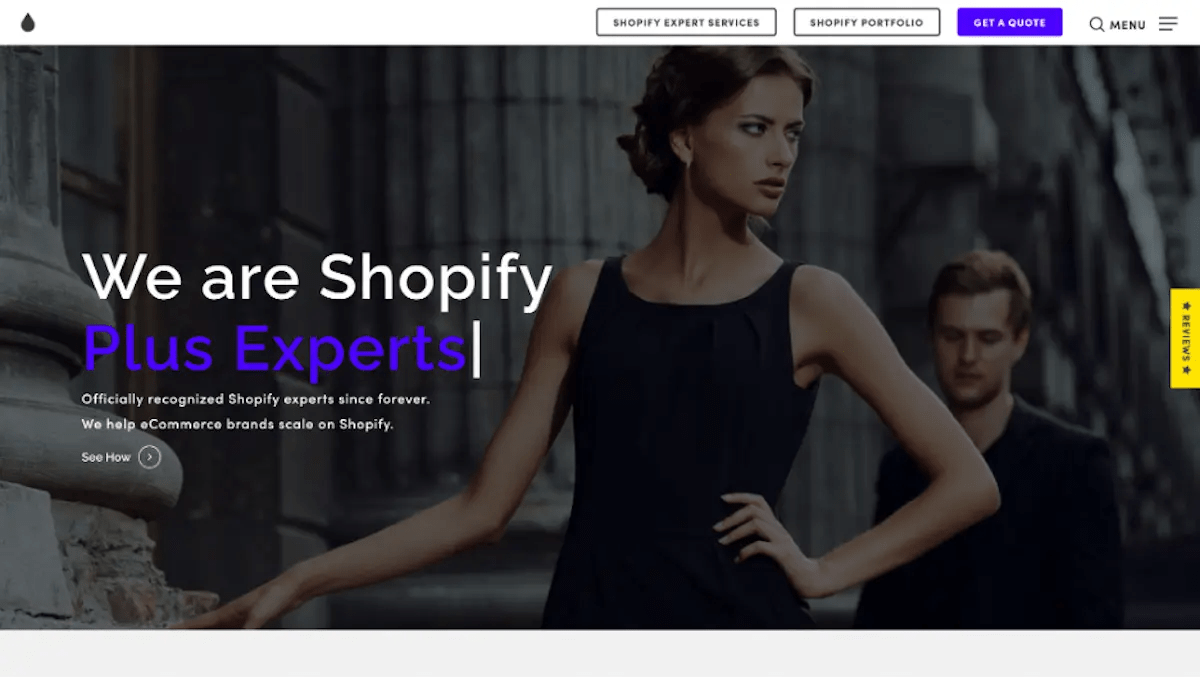Open the yellow Reviews side tab
Screen dimensions: 1200x677
click(x=1185, y=338)
